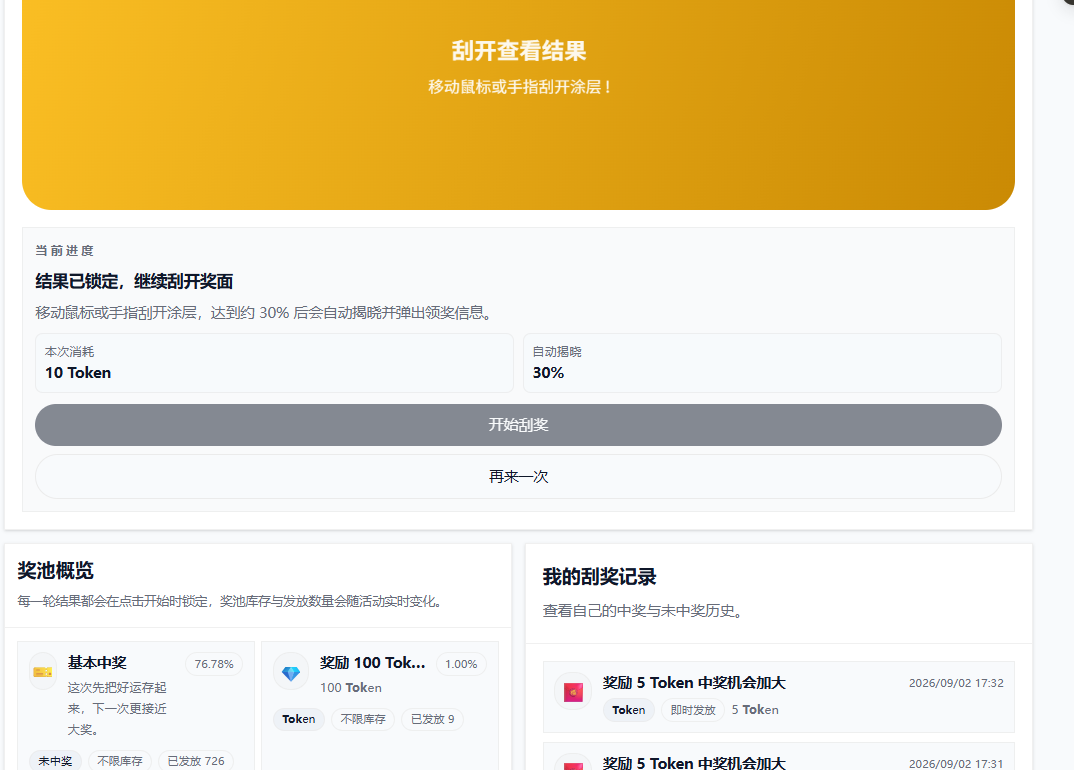Start scratching with the 开始刮奖 button
The height and width of the screenshot is (770, 1074).
pos(519,425)
